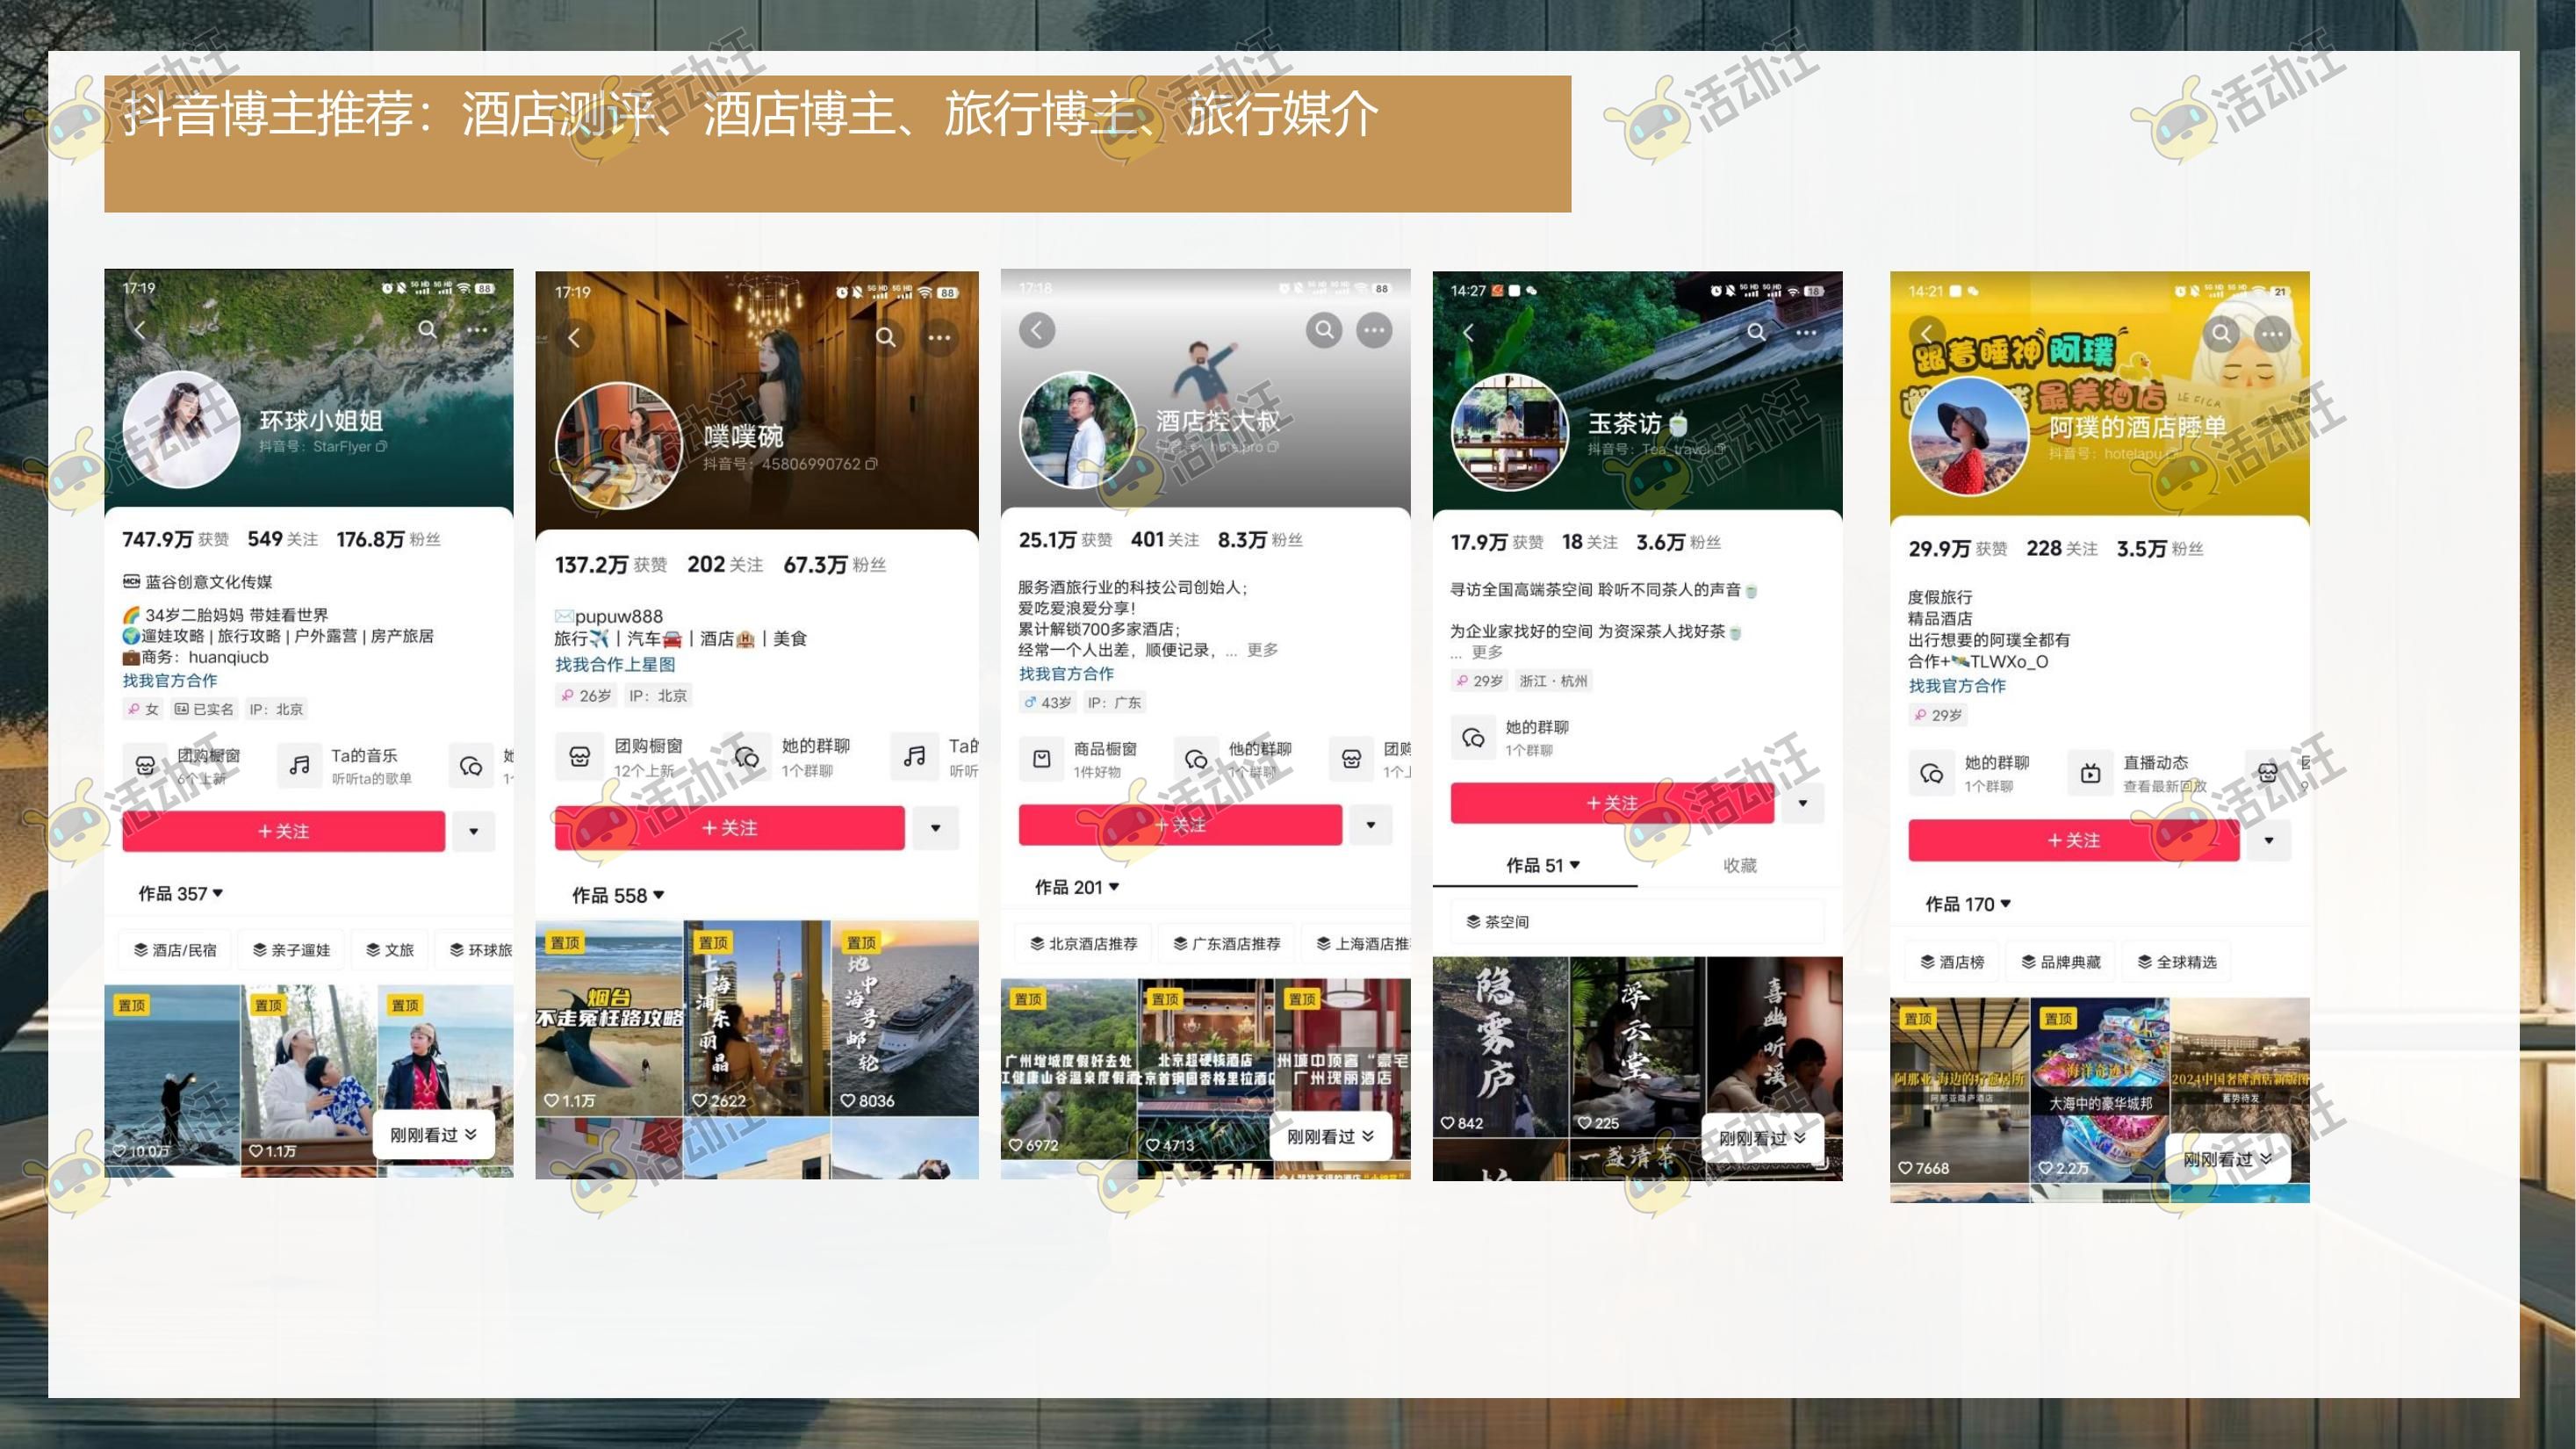This screenshot has width=2576, height=1449.
Task: Open 他的群聊 icon on 酒店控大叔 profile
Action: [1196, 759]
